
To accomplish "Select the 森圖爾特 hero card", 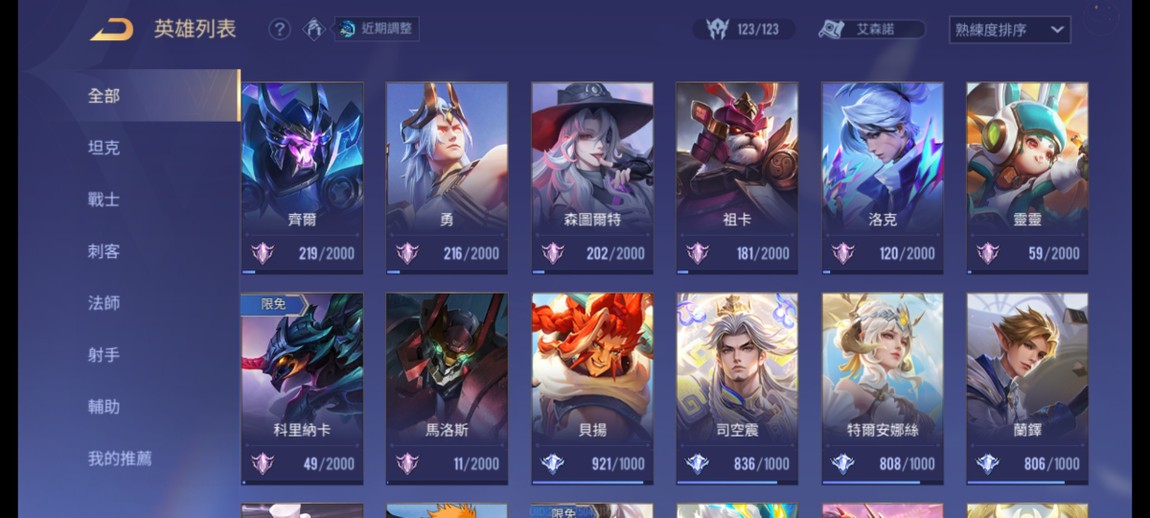I will coord(592,178).
